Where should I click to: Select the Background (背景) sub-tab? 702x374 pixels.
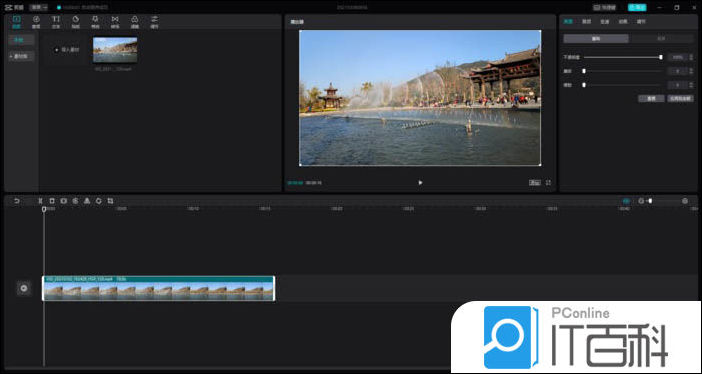point(661,39)
